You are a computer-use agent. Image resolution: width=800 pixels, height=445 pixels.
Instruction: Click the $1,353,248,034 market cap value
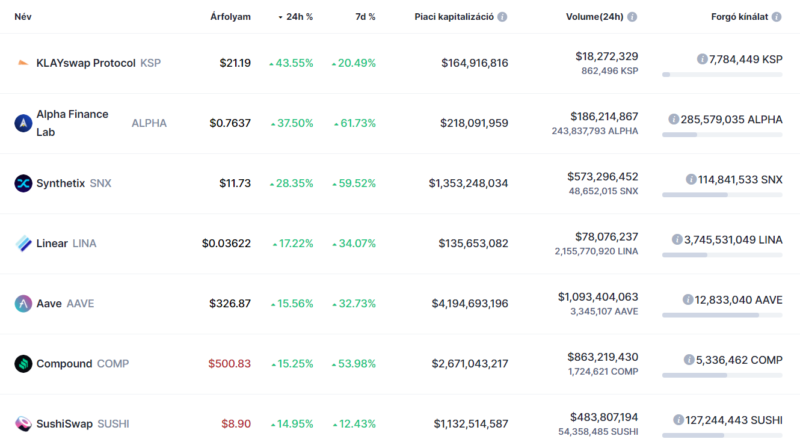click(468, 183)
